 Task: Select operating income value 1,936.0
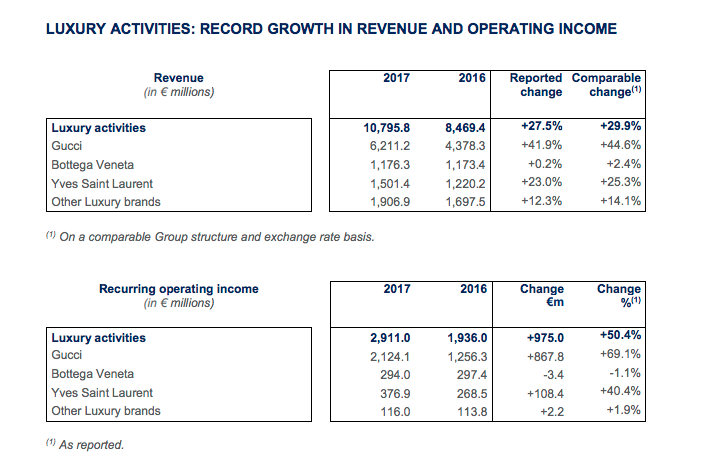(467, 338)
